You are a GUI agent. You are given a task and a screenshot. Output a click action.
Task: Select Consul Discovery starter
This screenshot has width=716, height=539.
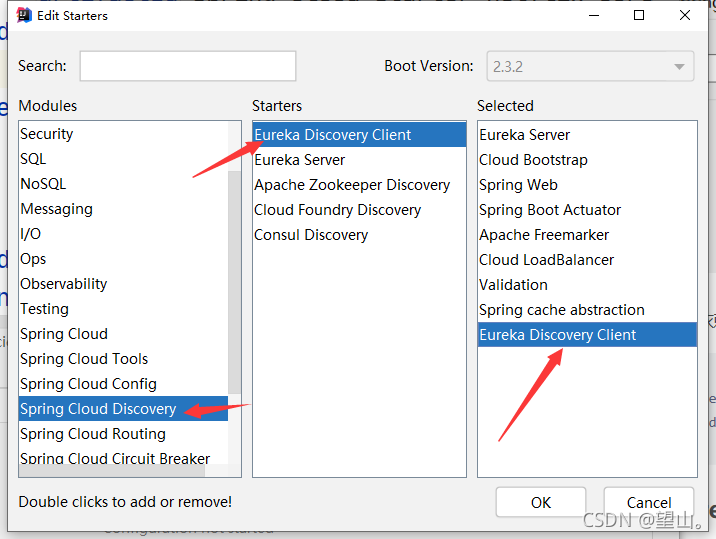click(x=359, y=235)
